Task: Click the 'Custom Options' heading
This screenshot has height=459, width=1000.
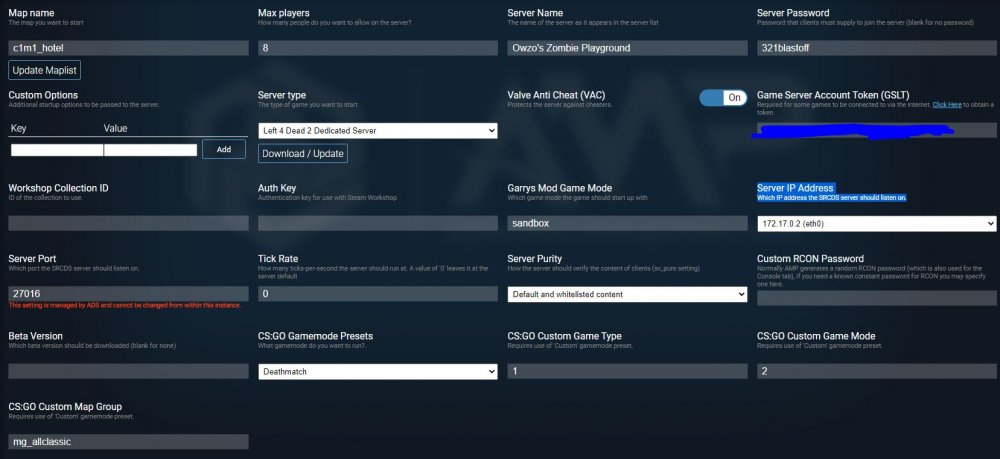Action: (43, 95)
